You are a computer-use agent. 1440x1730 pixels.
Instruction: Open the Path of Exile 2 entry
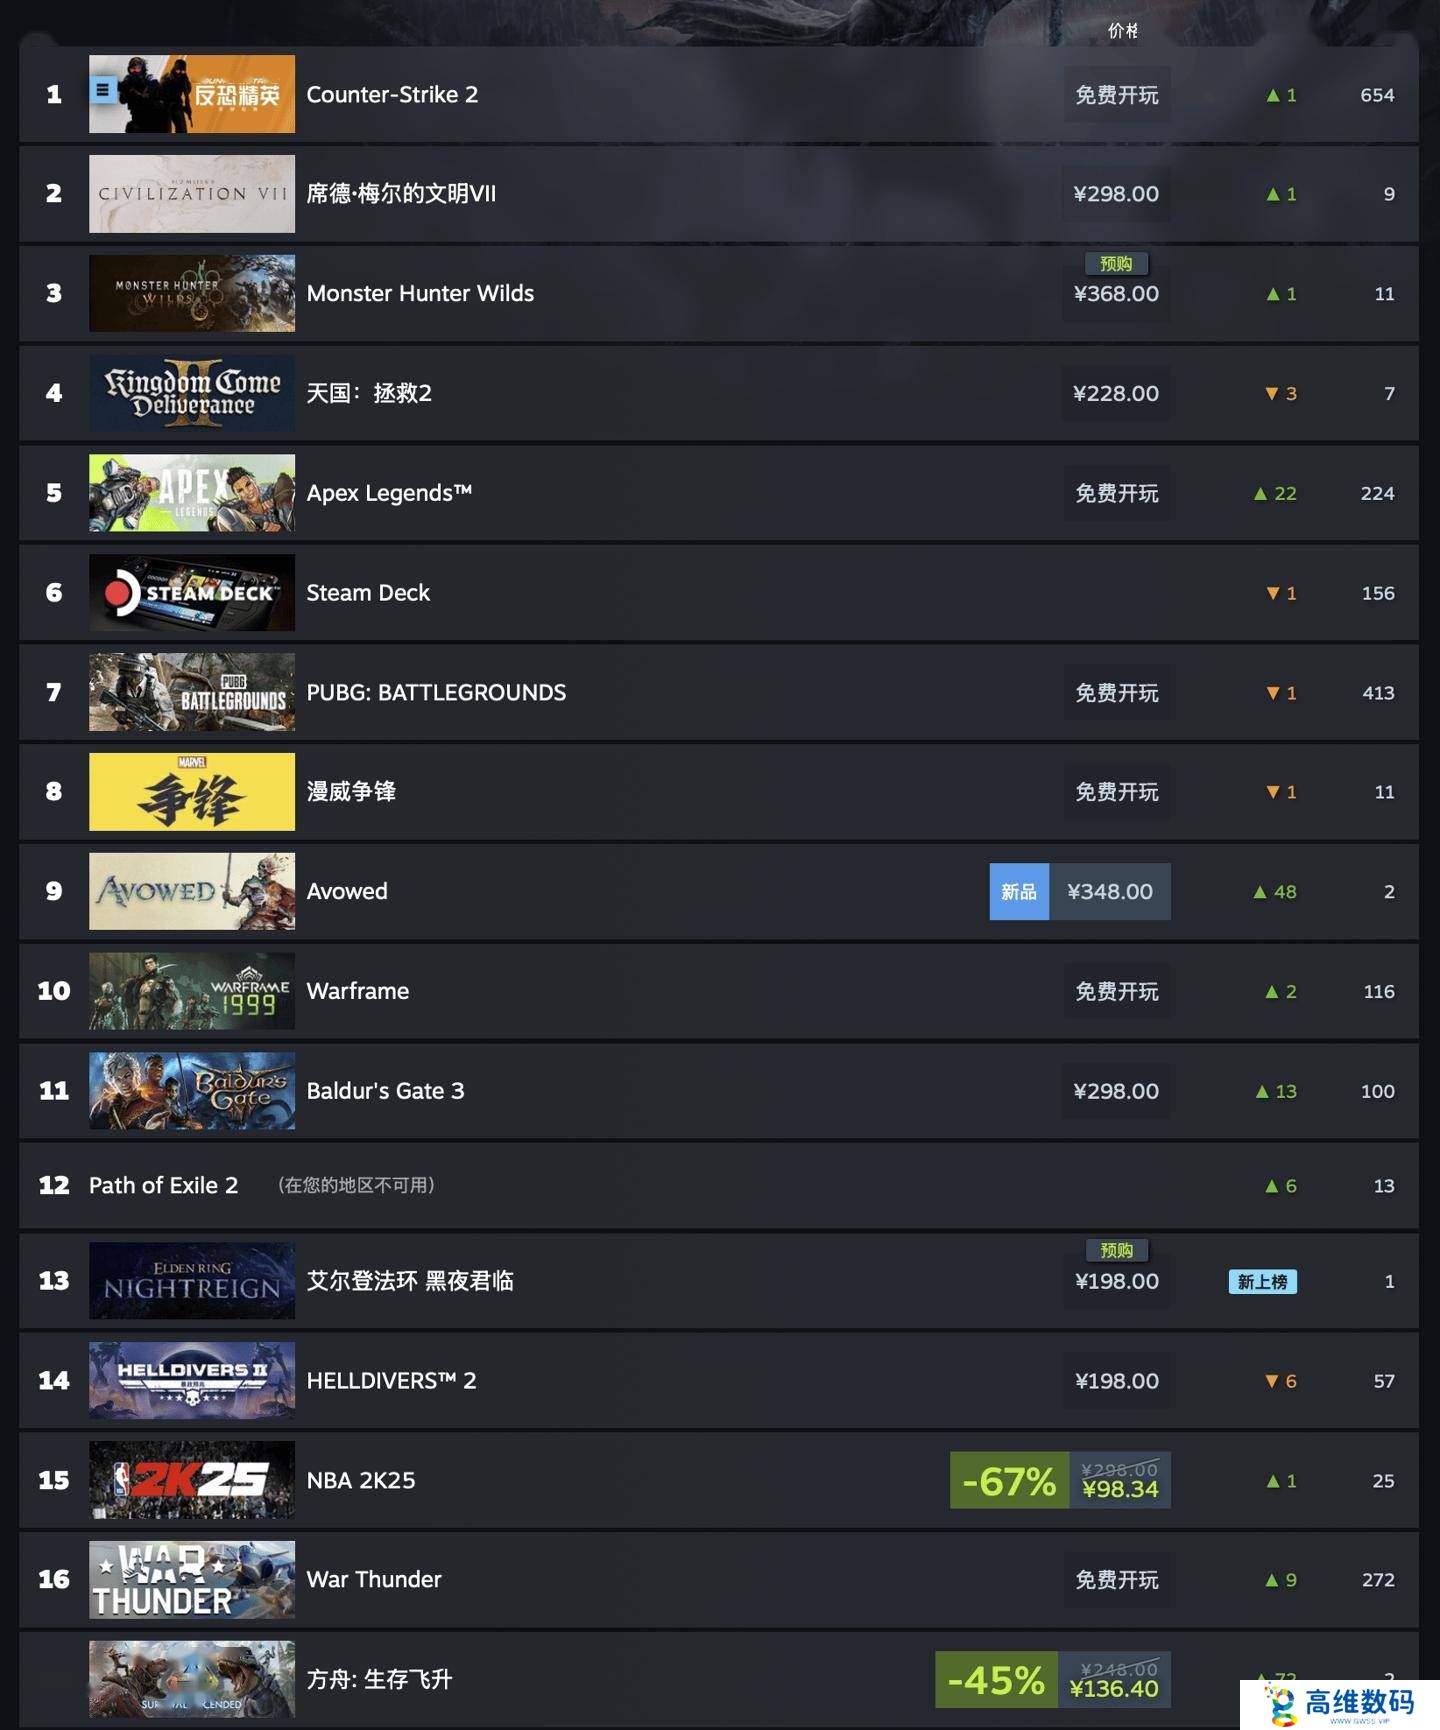point(163,1185)
